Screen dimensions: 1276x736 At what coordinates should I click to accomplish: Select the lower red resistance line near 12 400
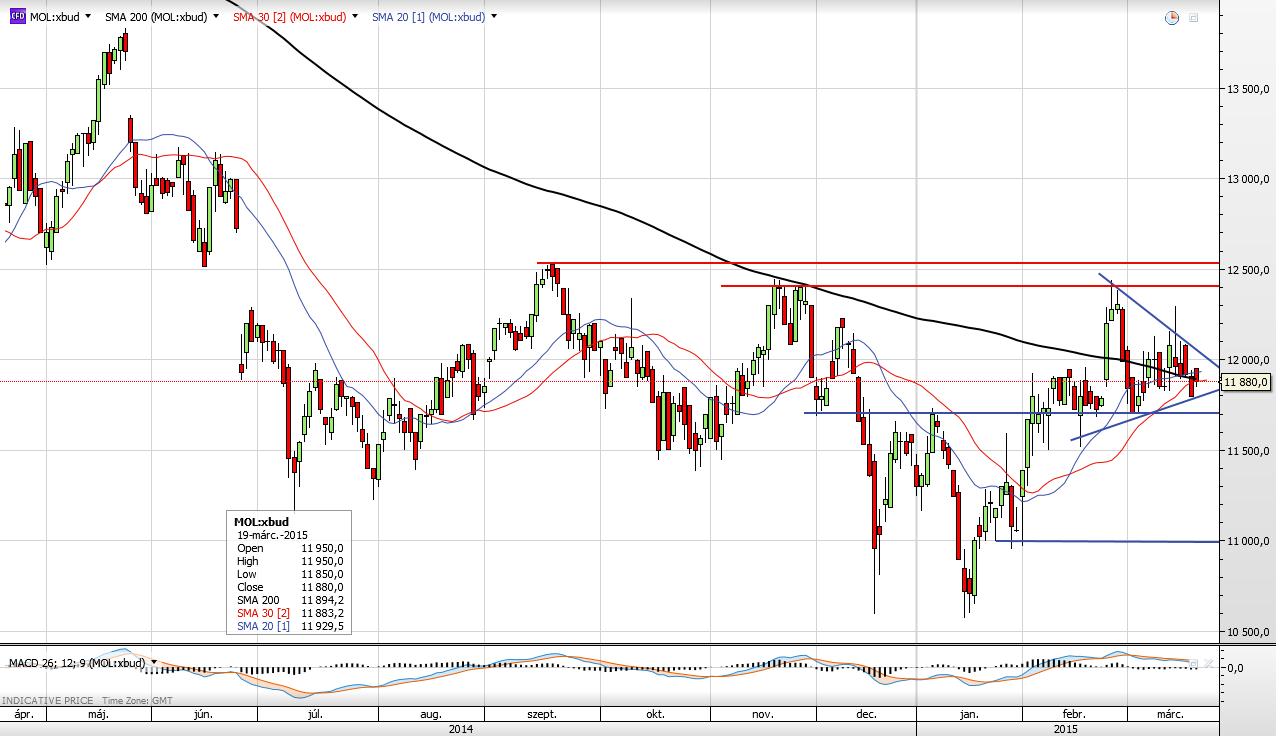click(969, 286)
